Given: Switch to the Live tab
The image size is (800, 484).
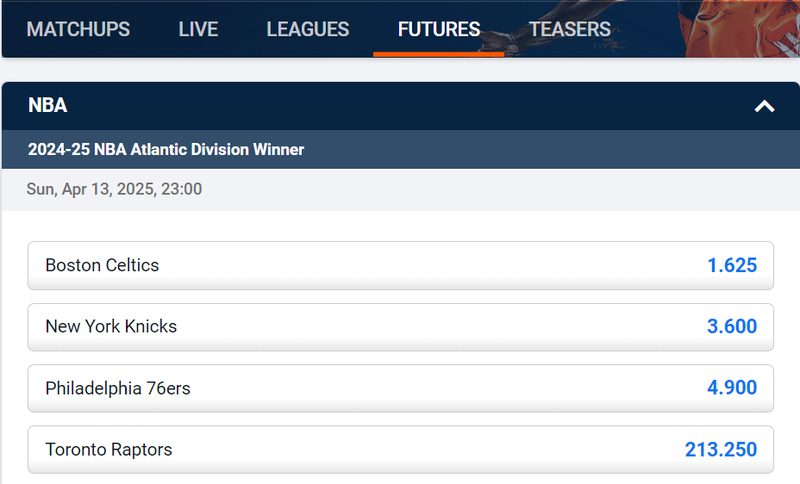Looking at the screenshot, I should click(198, 29).
